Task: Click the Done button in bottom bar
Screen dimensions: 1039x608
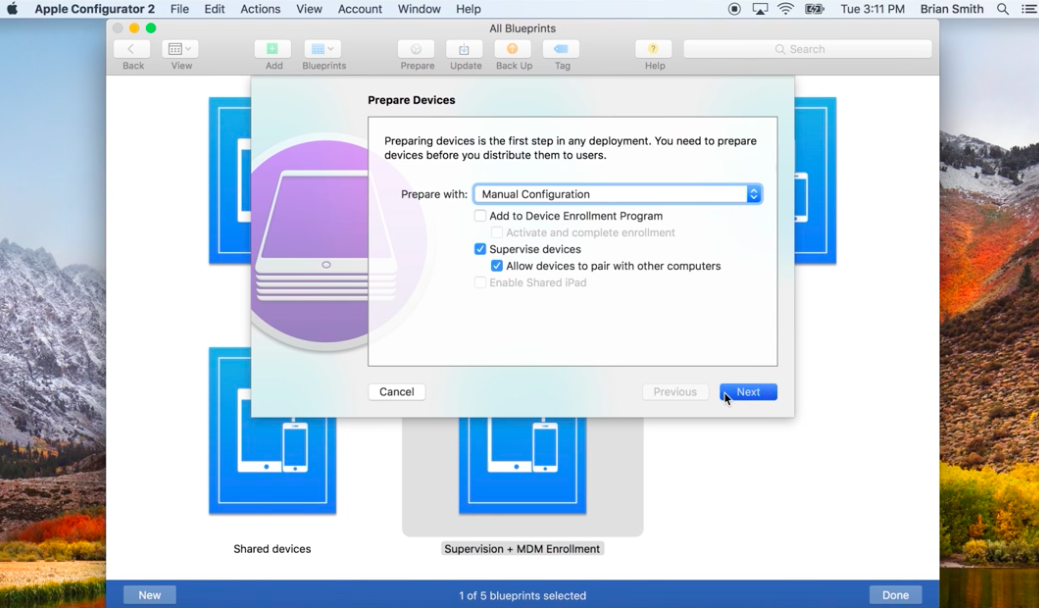Action: pyautogui.click(x=895, y=595)
